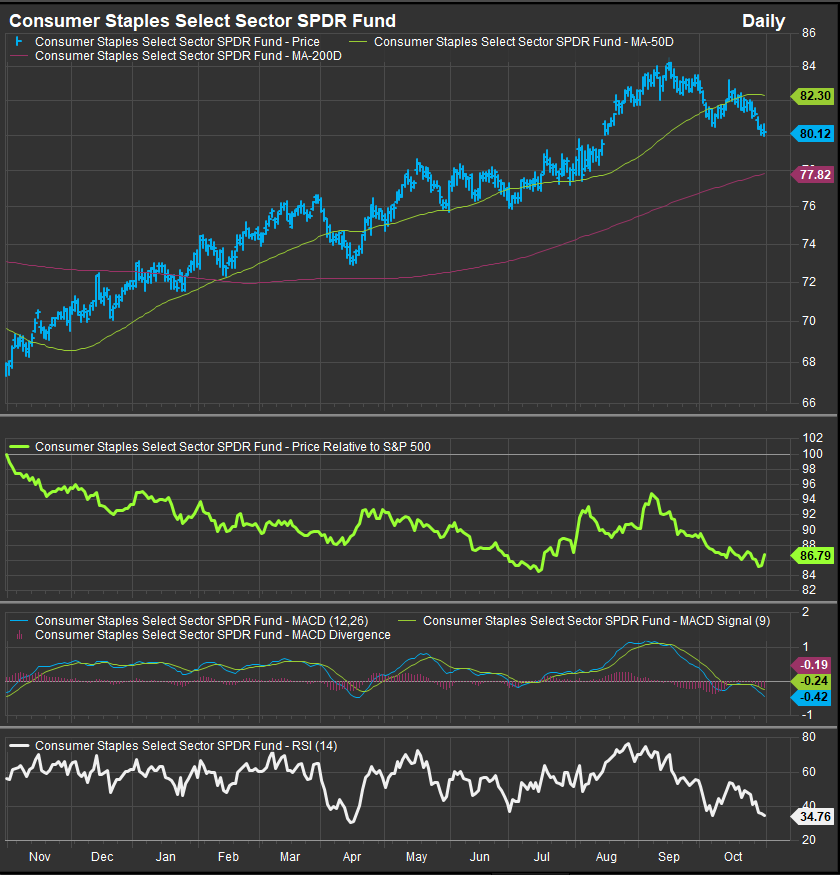The image size is (840, 875).
Task: Click the 72 label on price axis
Action: 809,282
